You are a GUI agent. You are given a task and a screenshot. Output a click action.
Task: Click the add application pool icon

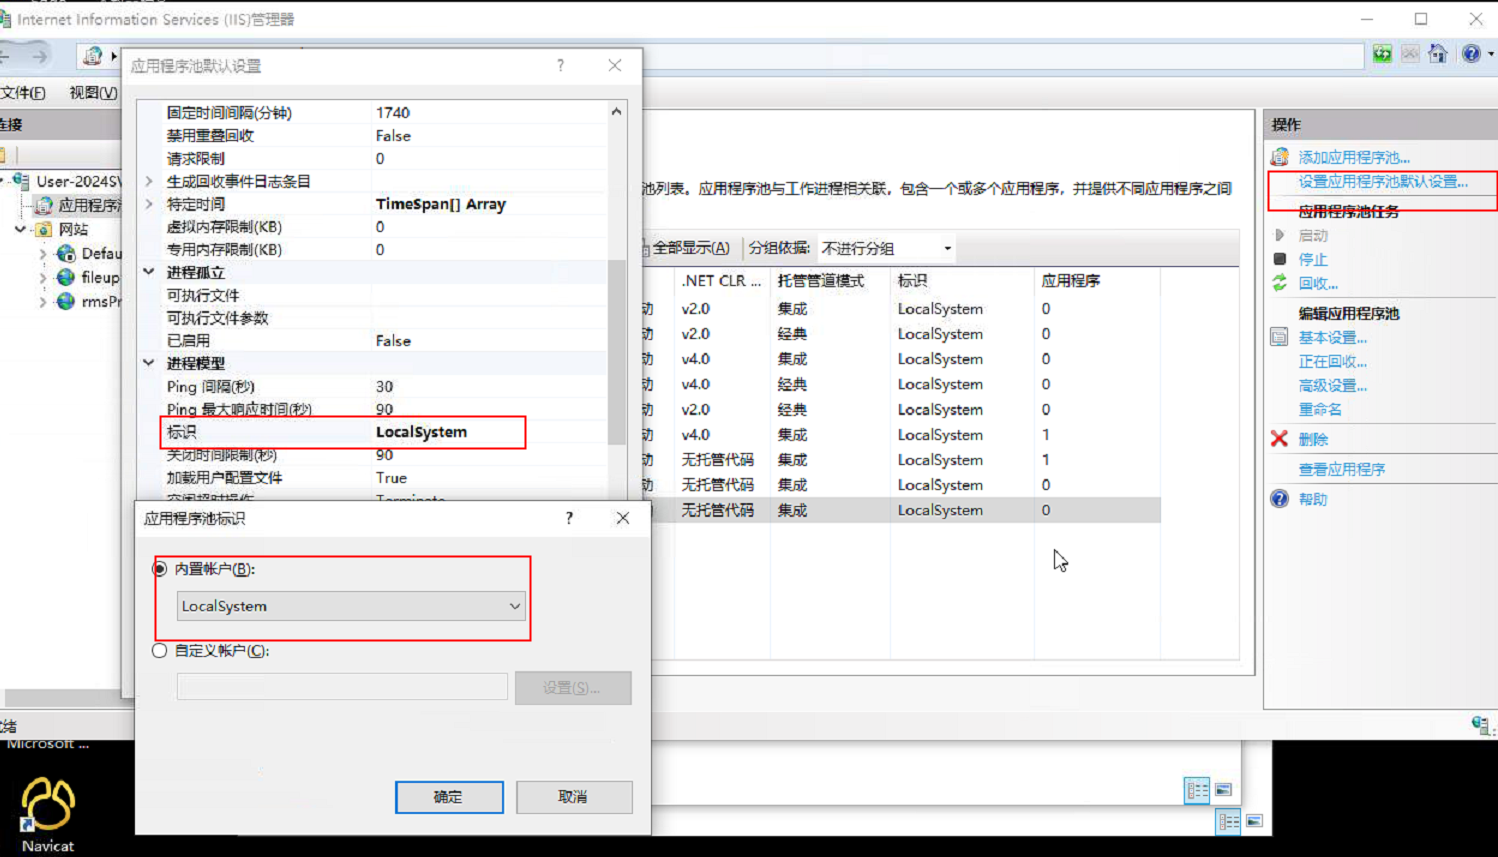(1279, 157)
